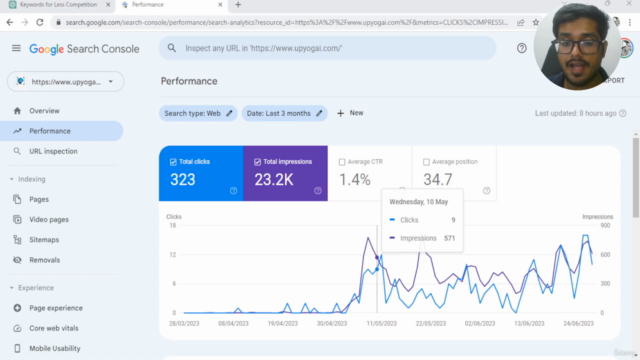Open the help question mark icon
The width and height of the screenshot is (640, 360).
521,48
